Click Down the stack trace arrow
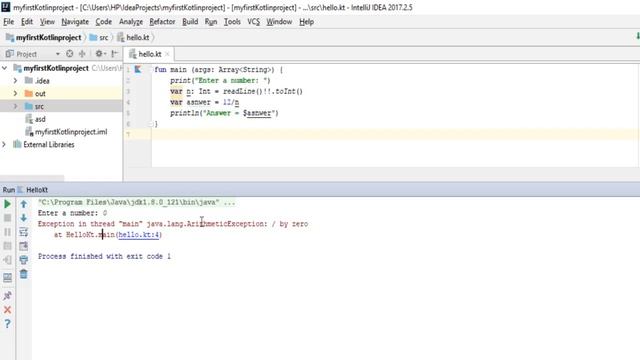 tap(24, 218)
